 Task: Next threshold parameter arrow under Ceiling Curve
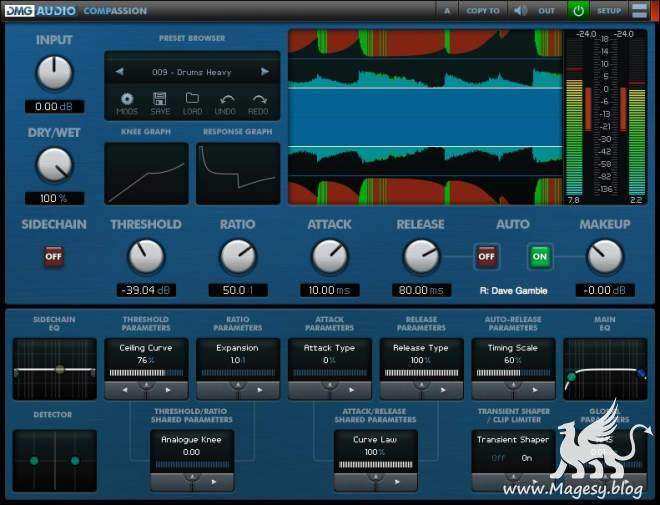168,390
